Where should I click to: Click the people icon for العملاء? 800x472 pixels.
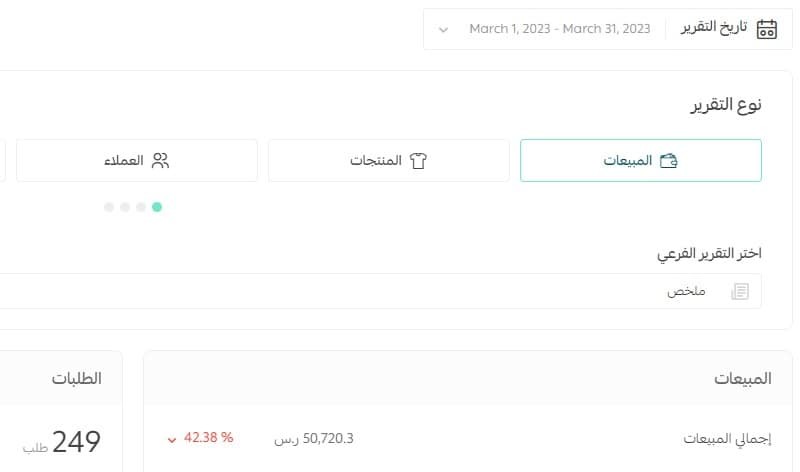tap(160, 161)
